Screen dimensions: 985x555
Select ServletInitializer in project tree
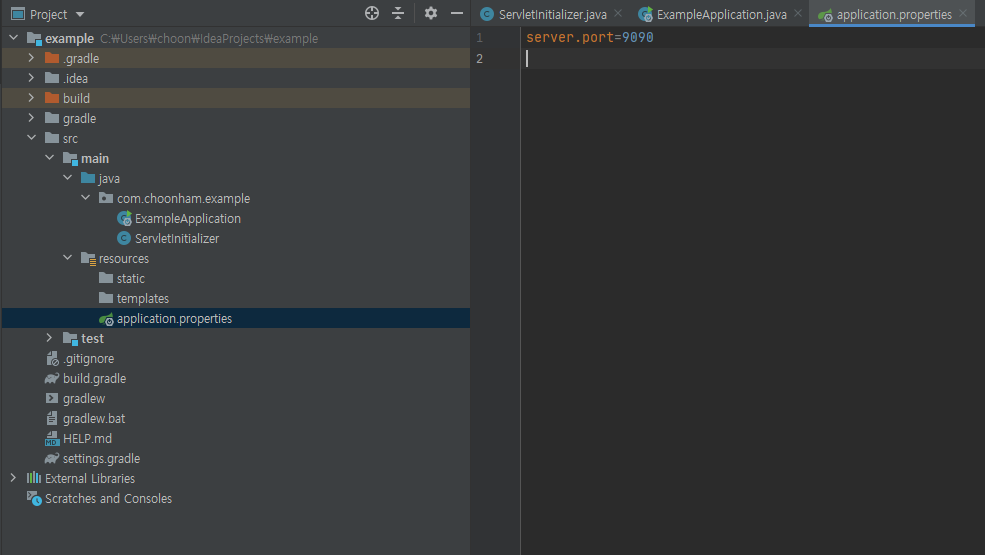pyautogui.click(x=177, y=238)
